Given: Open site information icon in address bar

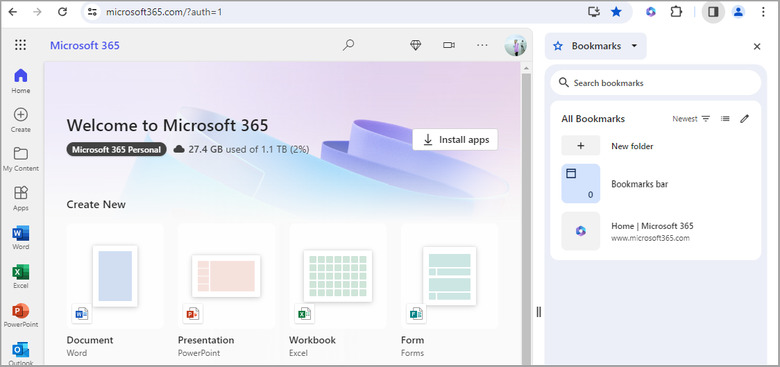Looking at the screenshot, I should pyautogui.click(x=91, y=12).
